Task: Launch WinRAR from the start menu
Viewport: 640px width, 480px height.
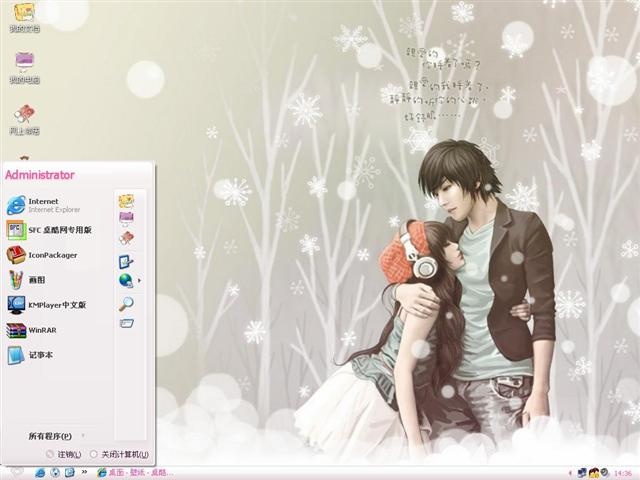Action: (40, 330)
